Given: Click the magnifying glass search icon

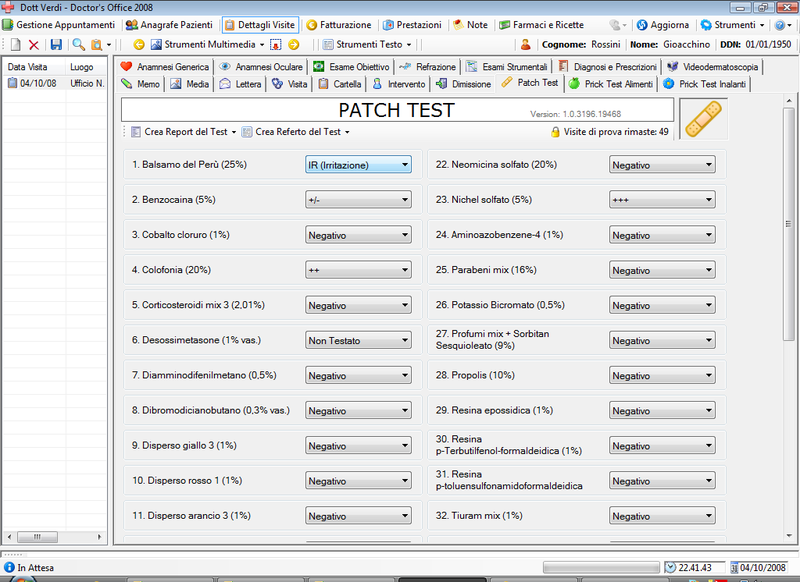Looking at the screenshot, I should point(78,45).
